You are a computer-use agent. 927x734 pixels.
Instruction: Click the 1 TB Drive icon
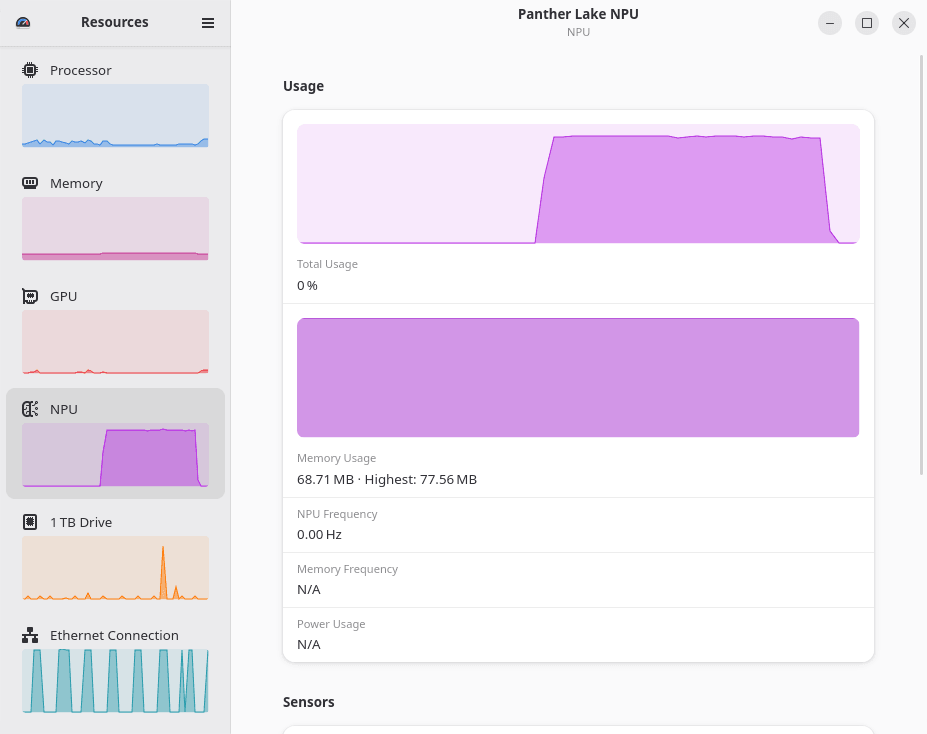(x=30, y=522)
